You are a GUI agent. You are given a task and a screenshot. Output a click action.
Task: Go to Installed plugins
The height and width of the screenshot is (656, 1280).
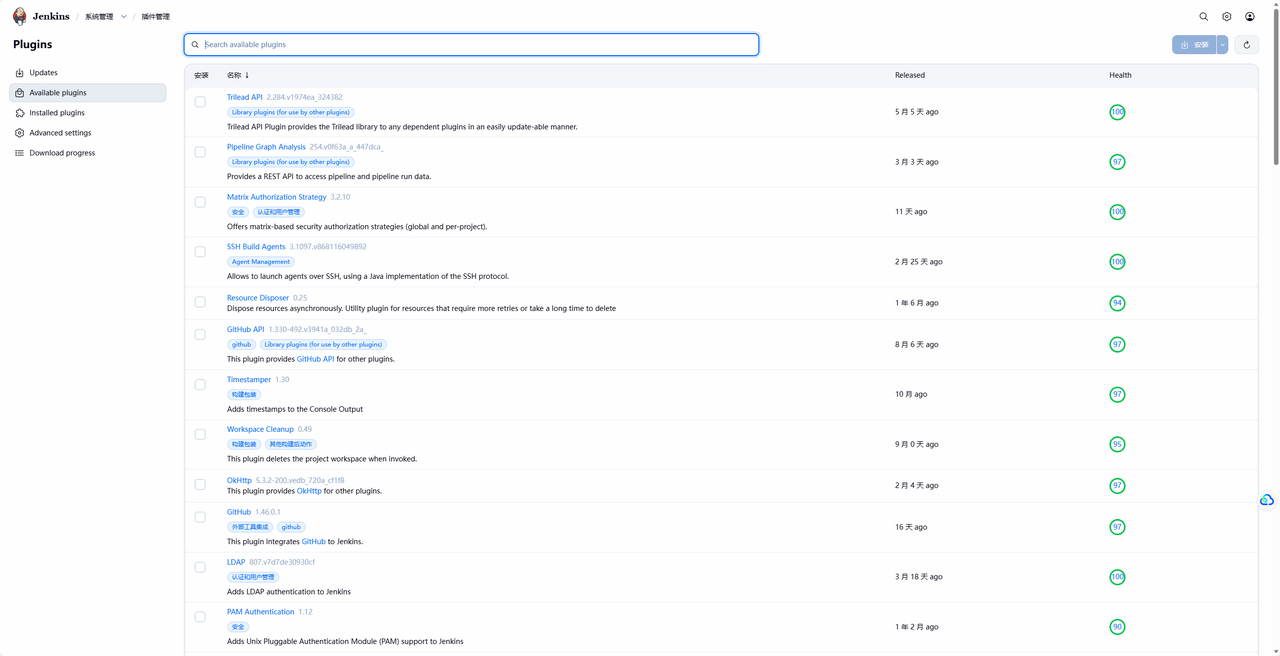tap(88, 113)
